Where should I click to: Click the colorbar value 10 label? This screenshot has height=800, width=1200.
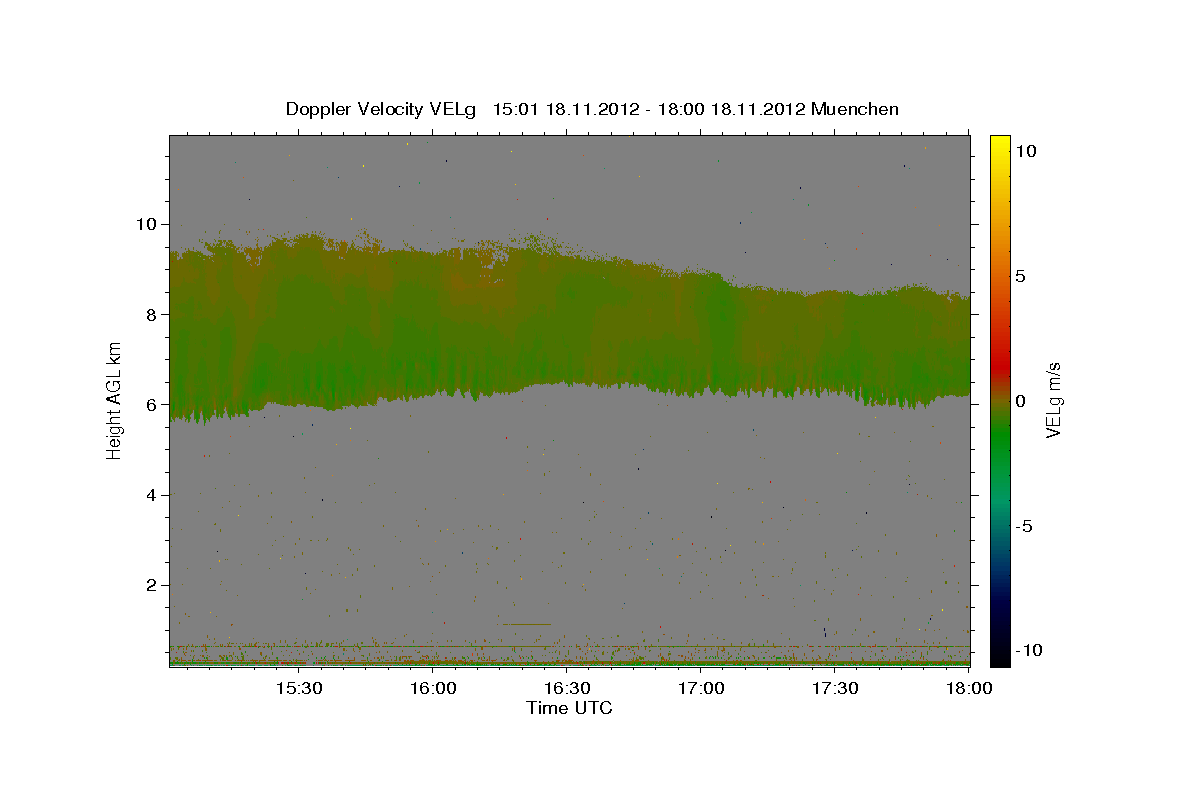(1026, 151)
